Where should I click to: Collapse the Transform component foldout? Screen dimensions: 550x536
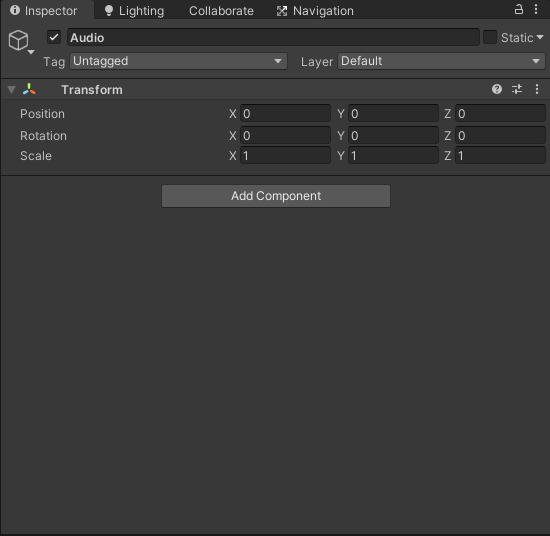tap(12, 90)
